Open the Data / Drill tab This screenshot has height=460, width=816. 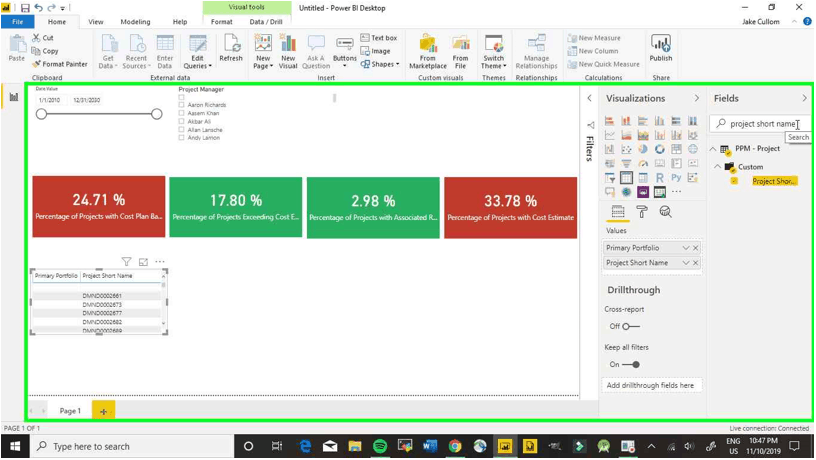pos(266,22)
